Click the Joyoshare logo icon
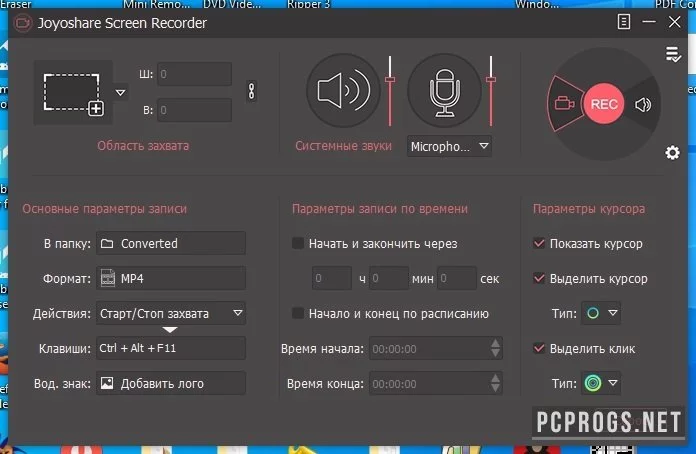This screenshot has height=454, width=696. [x=22, y=23]
